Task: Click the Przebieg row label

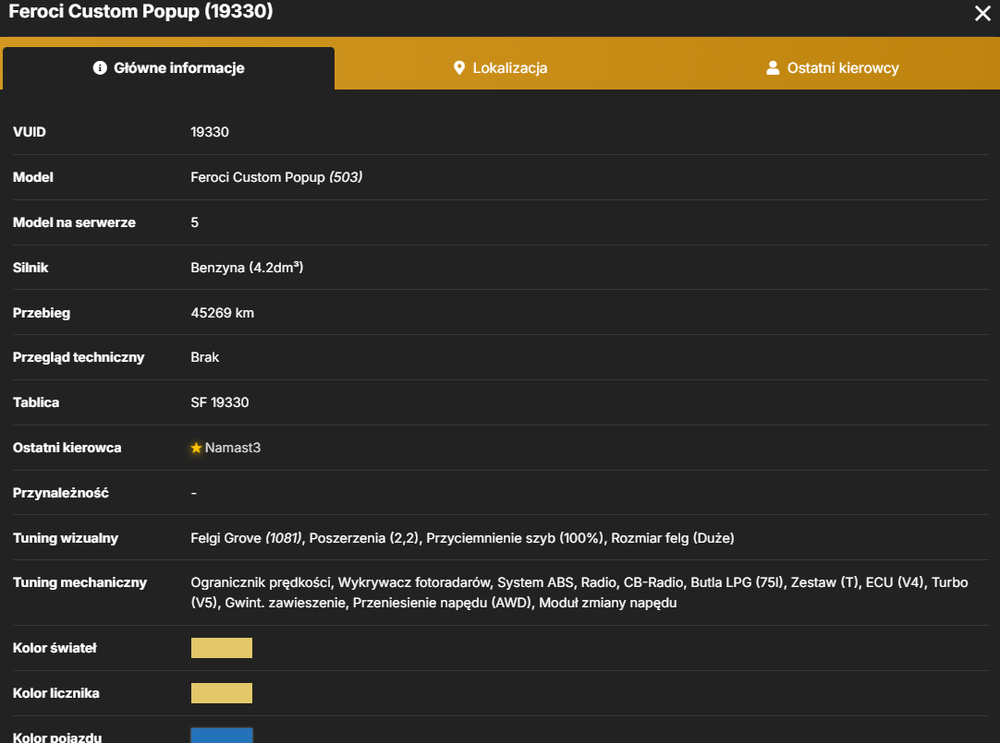Action: click(41, 313)
